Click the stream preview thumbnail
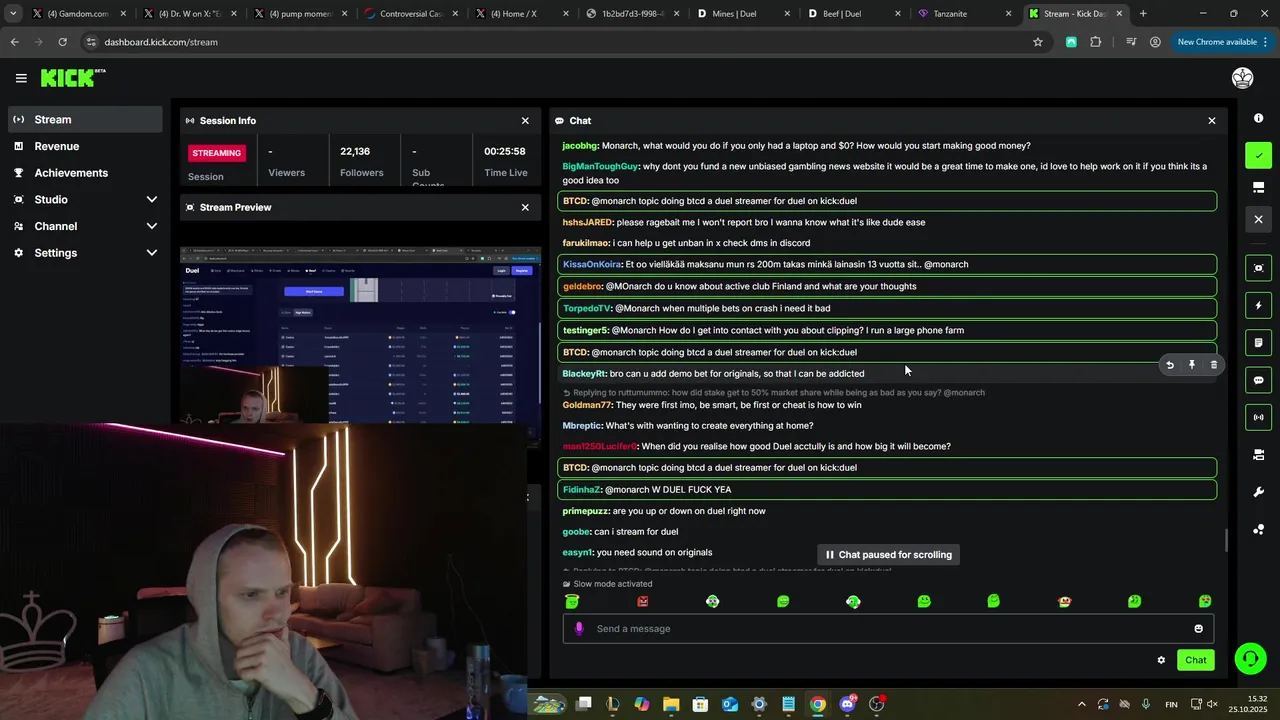Screen dimensions: 1280x720 pos(360,335)
